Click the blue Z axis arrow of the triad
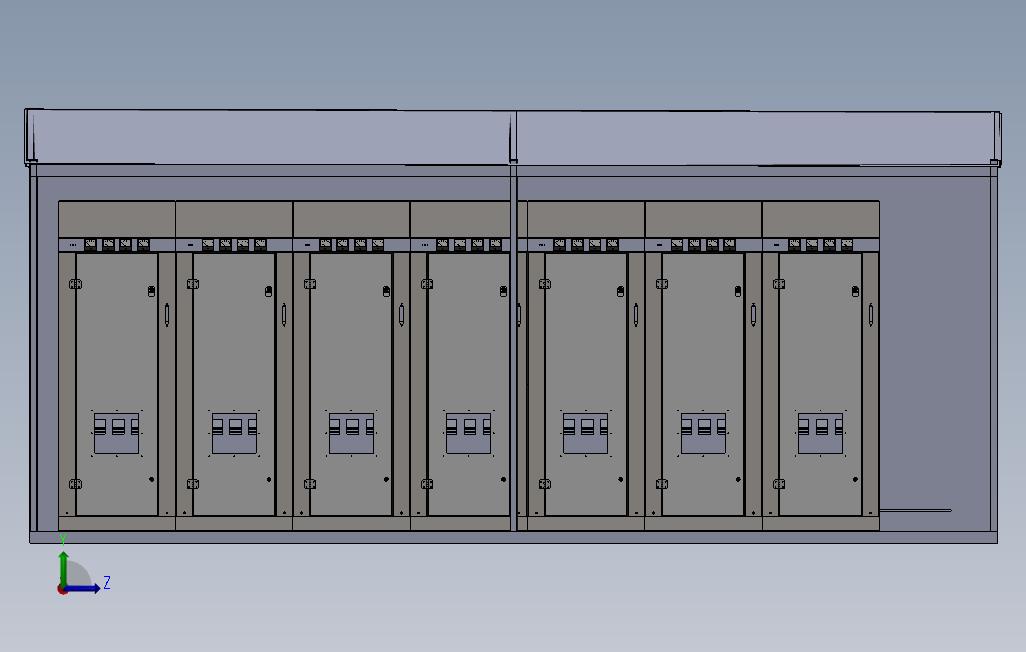Image resolution: width=1026 pixels, height=652 pixels. click(x=84, y=588)
